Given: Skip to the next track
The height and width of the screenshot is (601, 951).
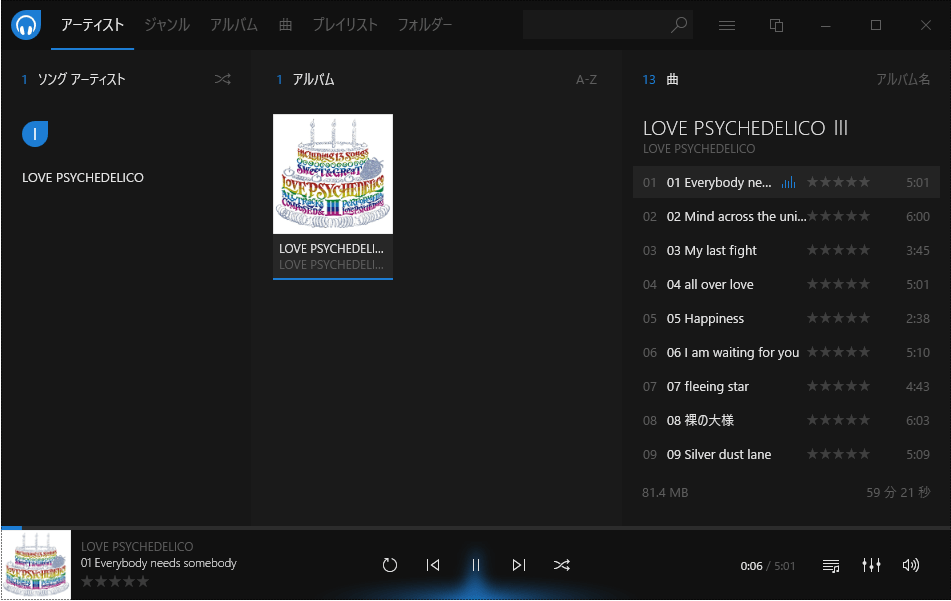Looking at the screenshot, I should 518,565.
